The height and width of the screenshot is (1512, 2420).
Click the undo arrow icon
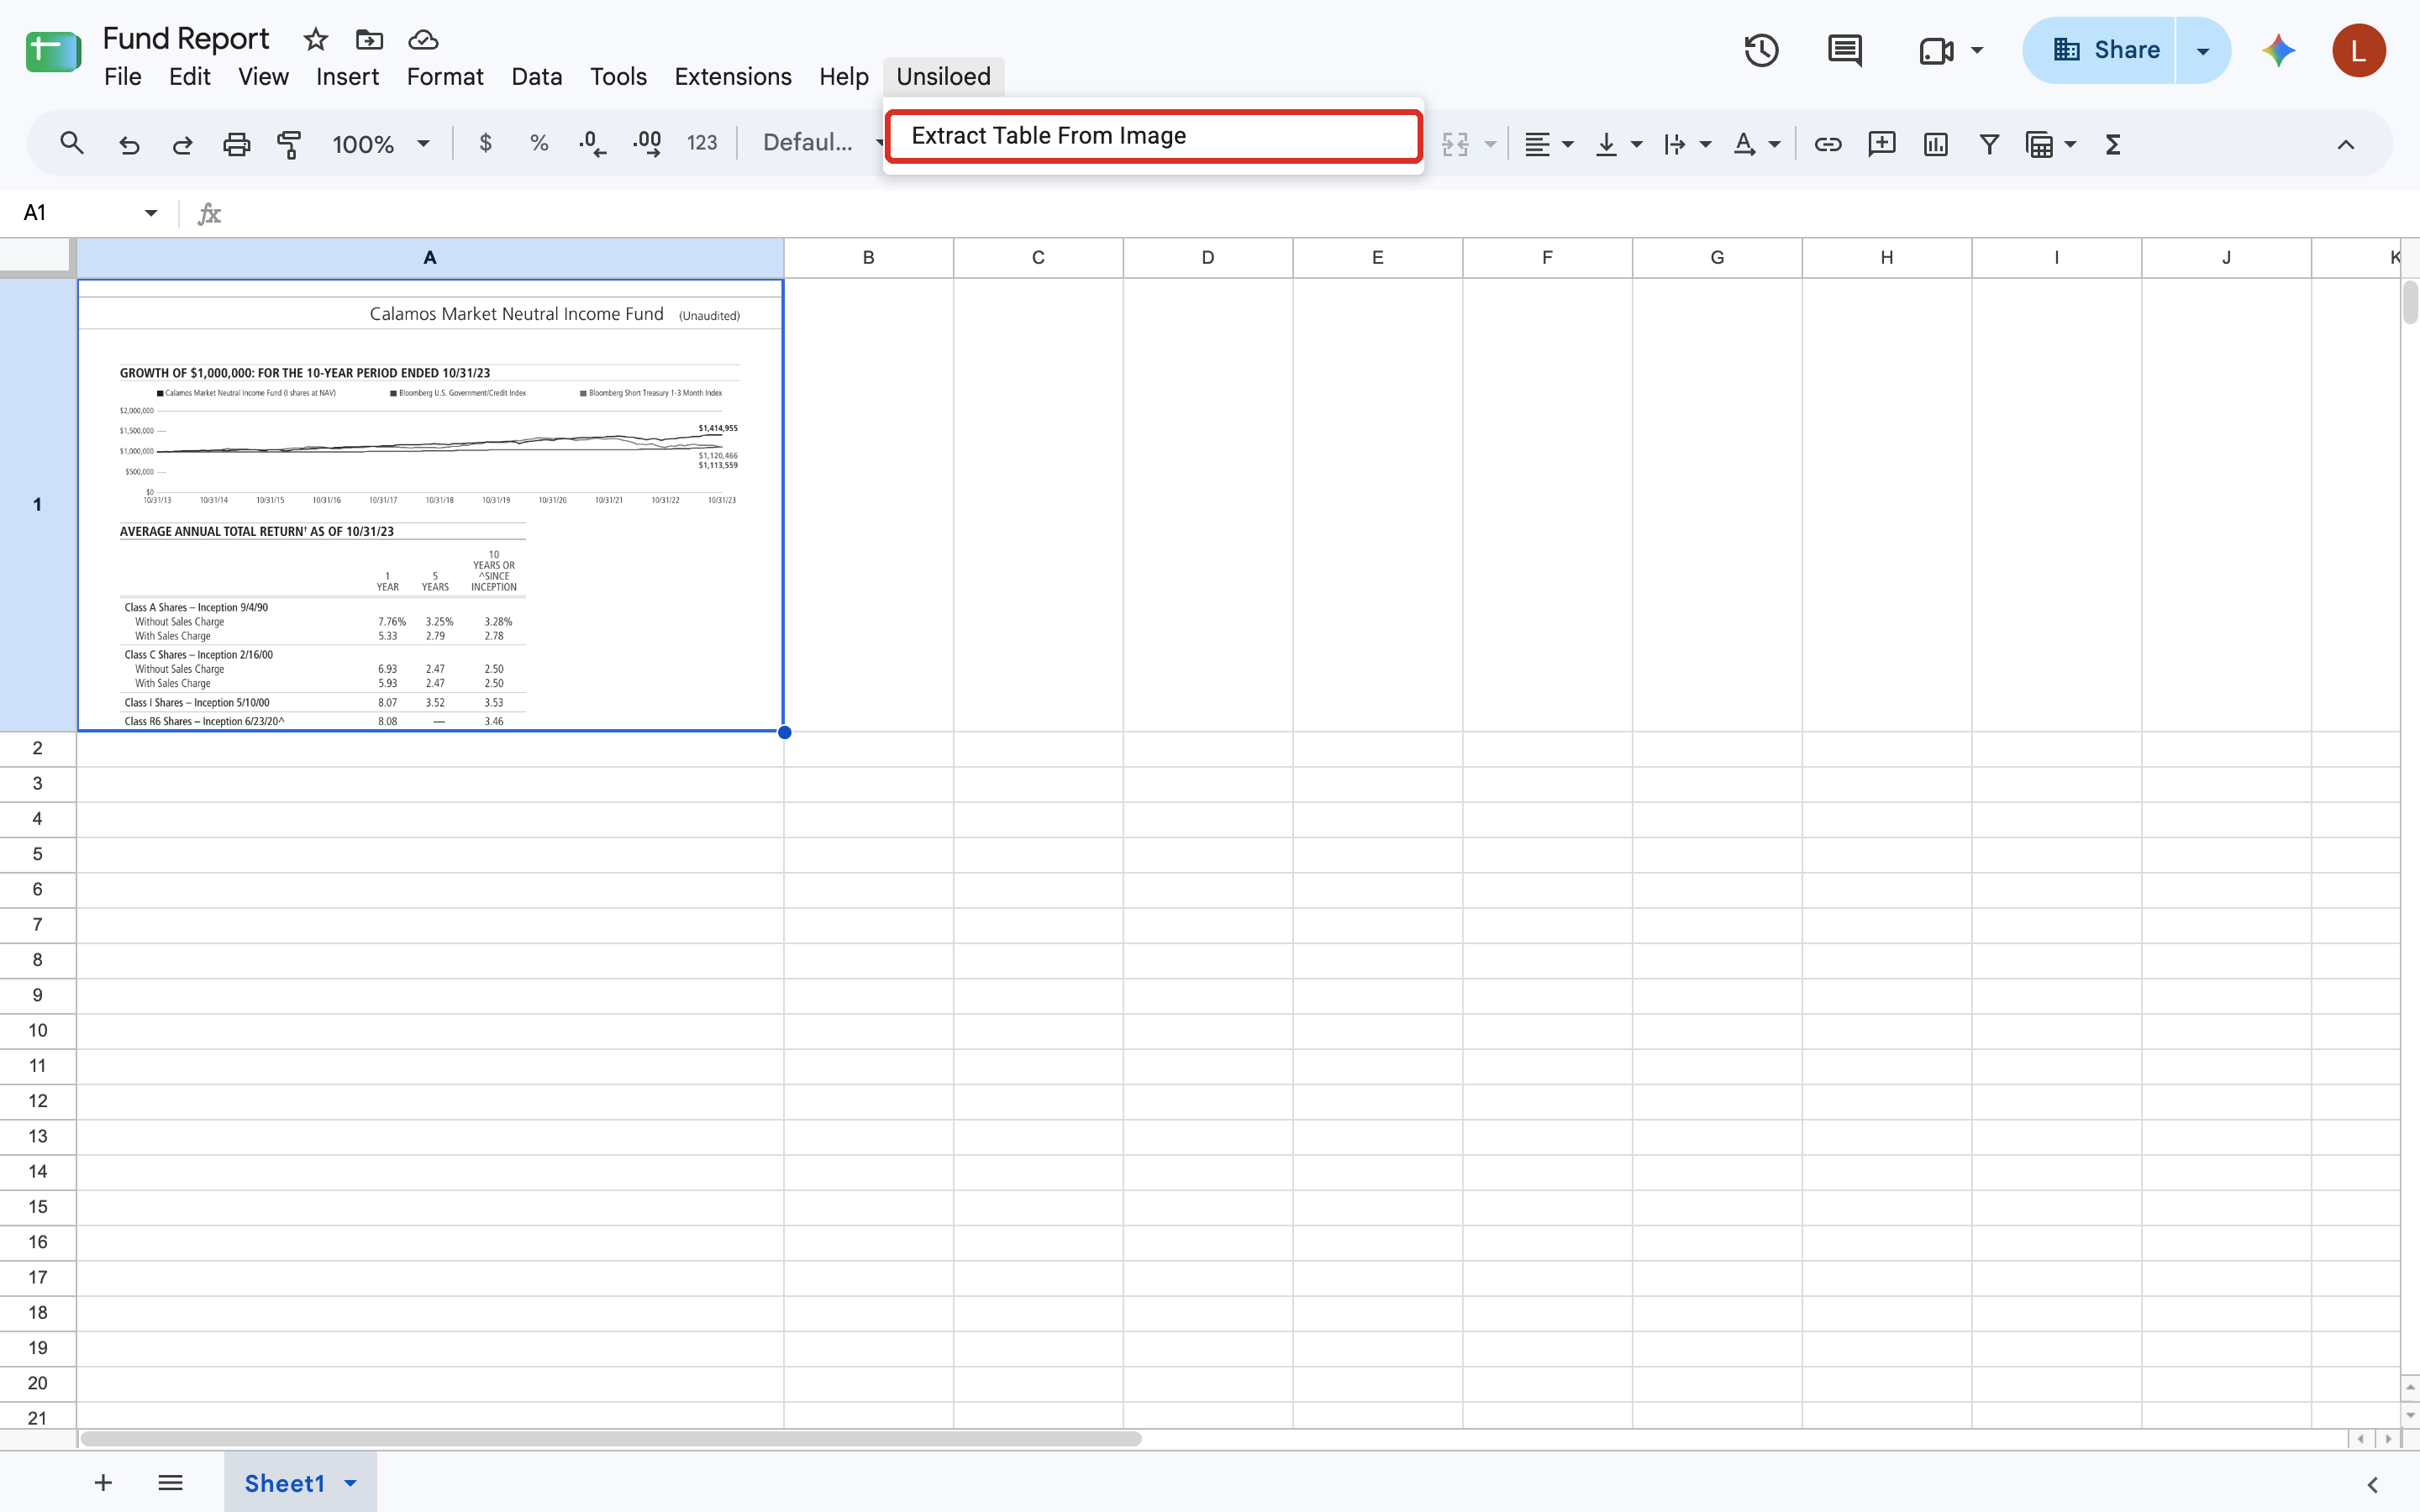[x=129, y=144]
